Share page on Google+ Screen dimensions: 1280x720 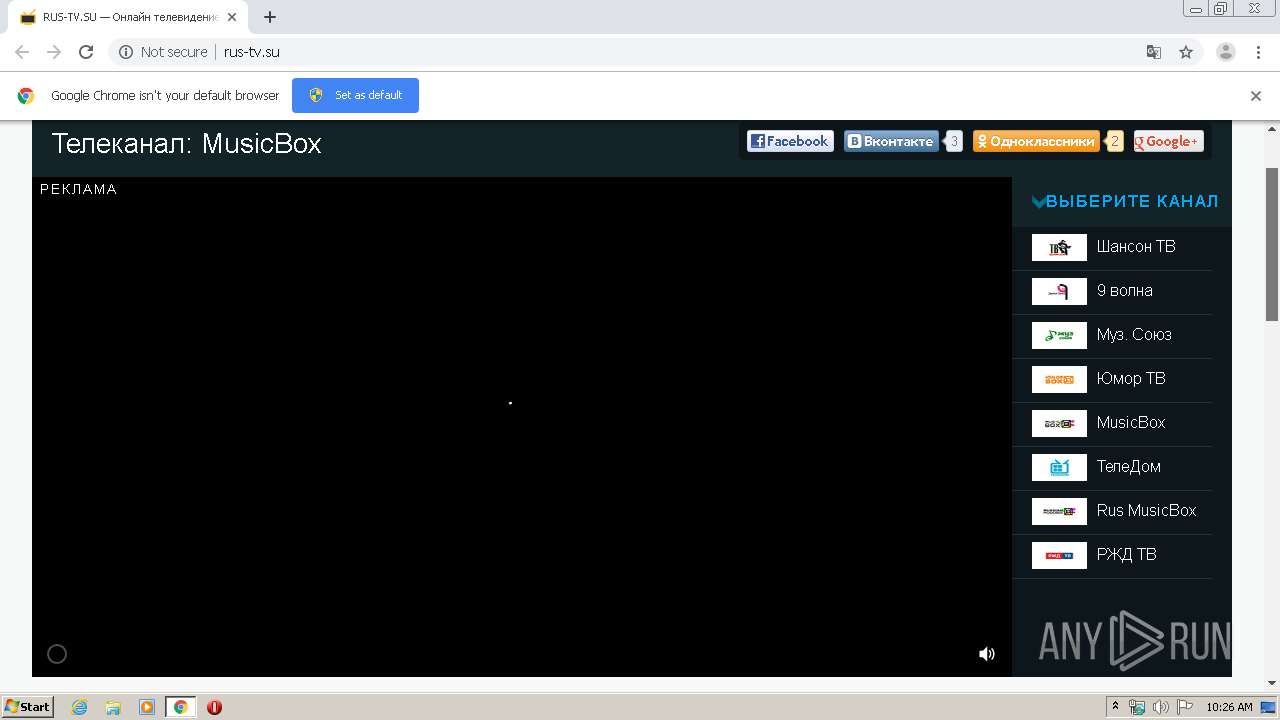[1168, 141]
